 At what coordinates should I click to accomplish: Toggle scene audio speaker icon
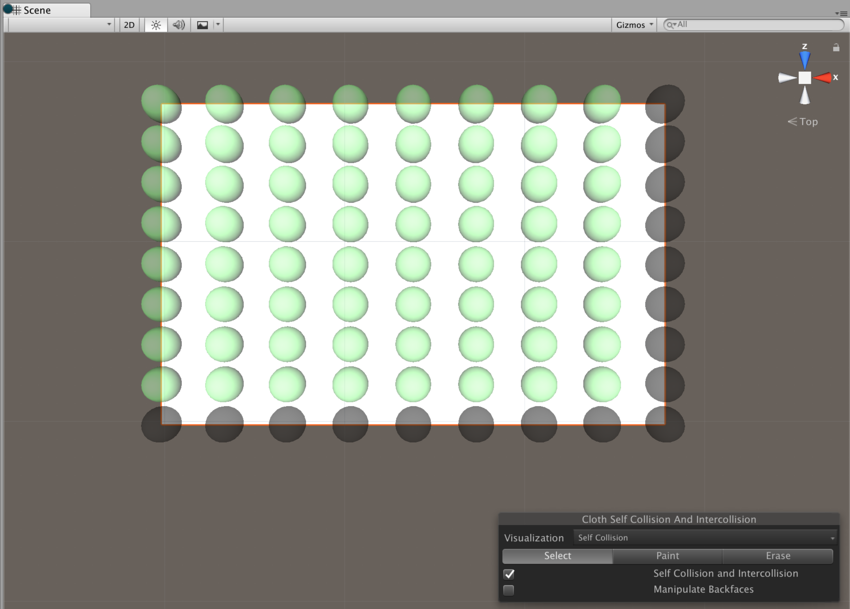click(x=178, y=25)
